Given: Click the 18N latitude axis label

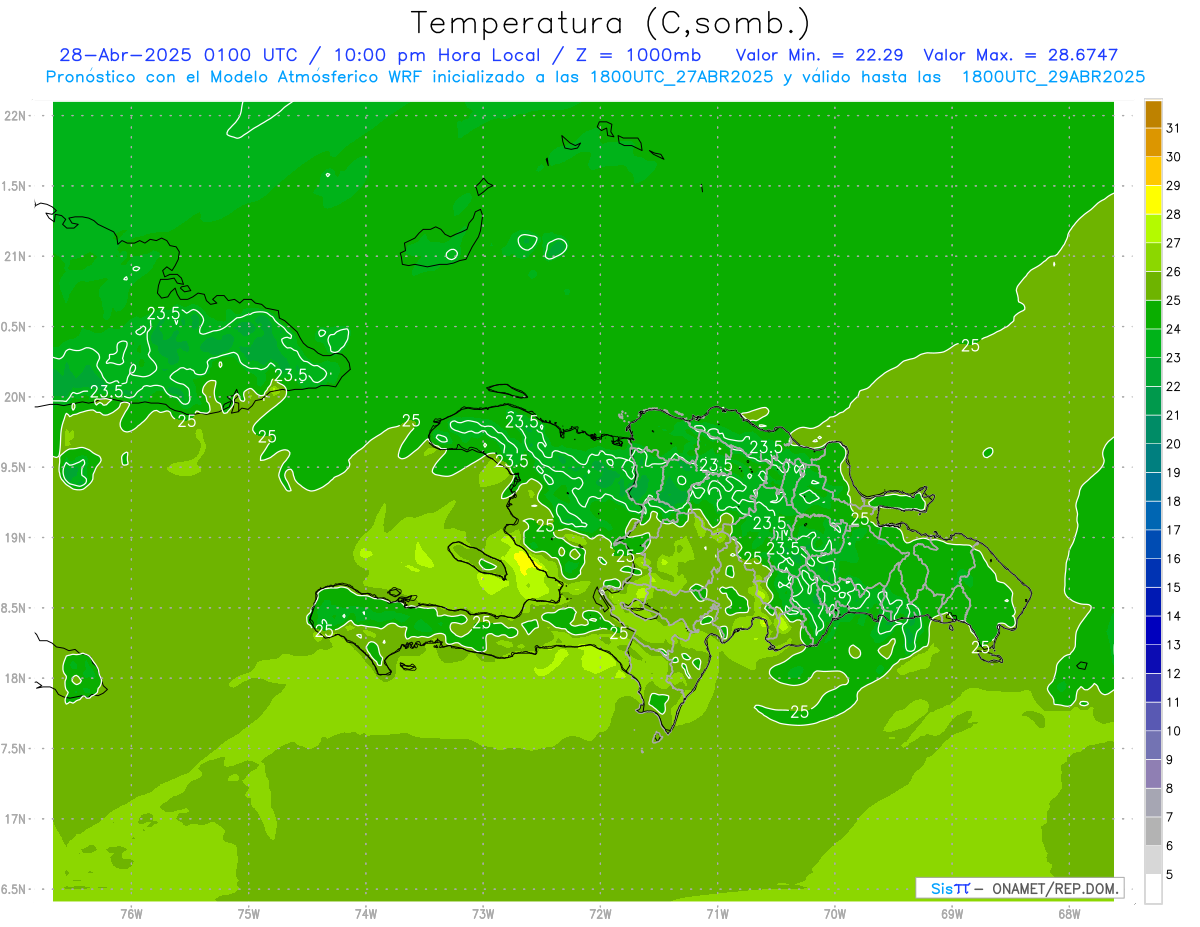Looking at the screenshot, I should [x=16, y=679].
